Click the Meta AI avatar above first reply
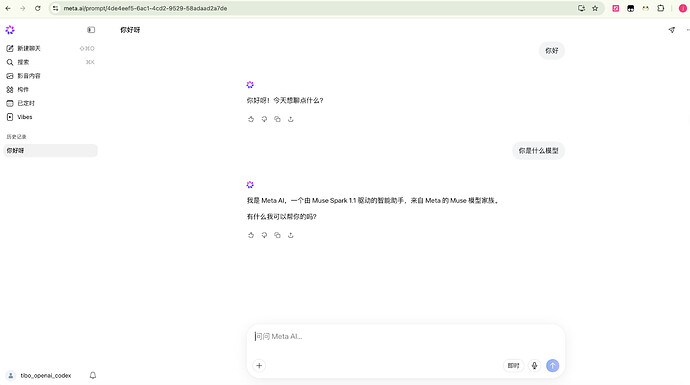 pos(250,84)
